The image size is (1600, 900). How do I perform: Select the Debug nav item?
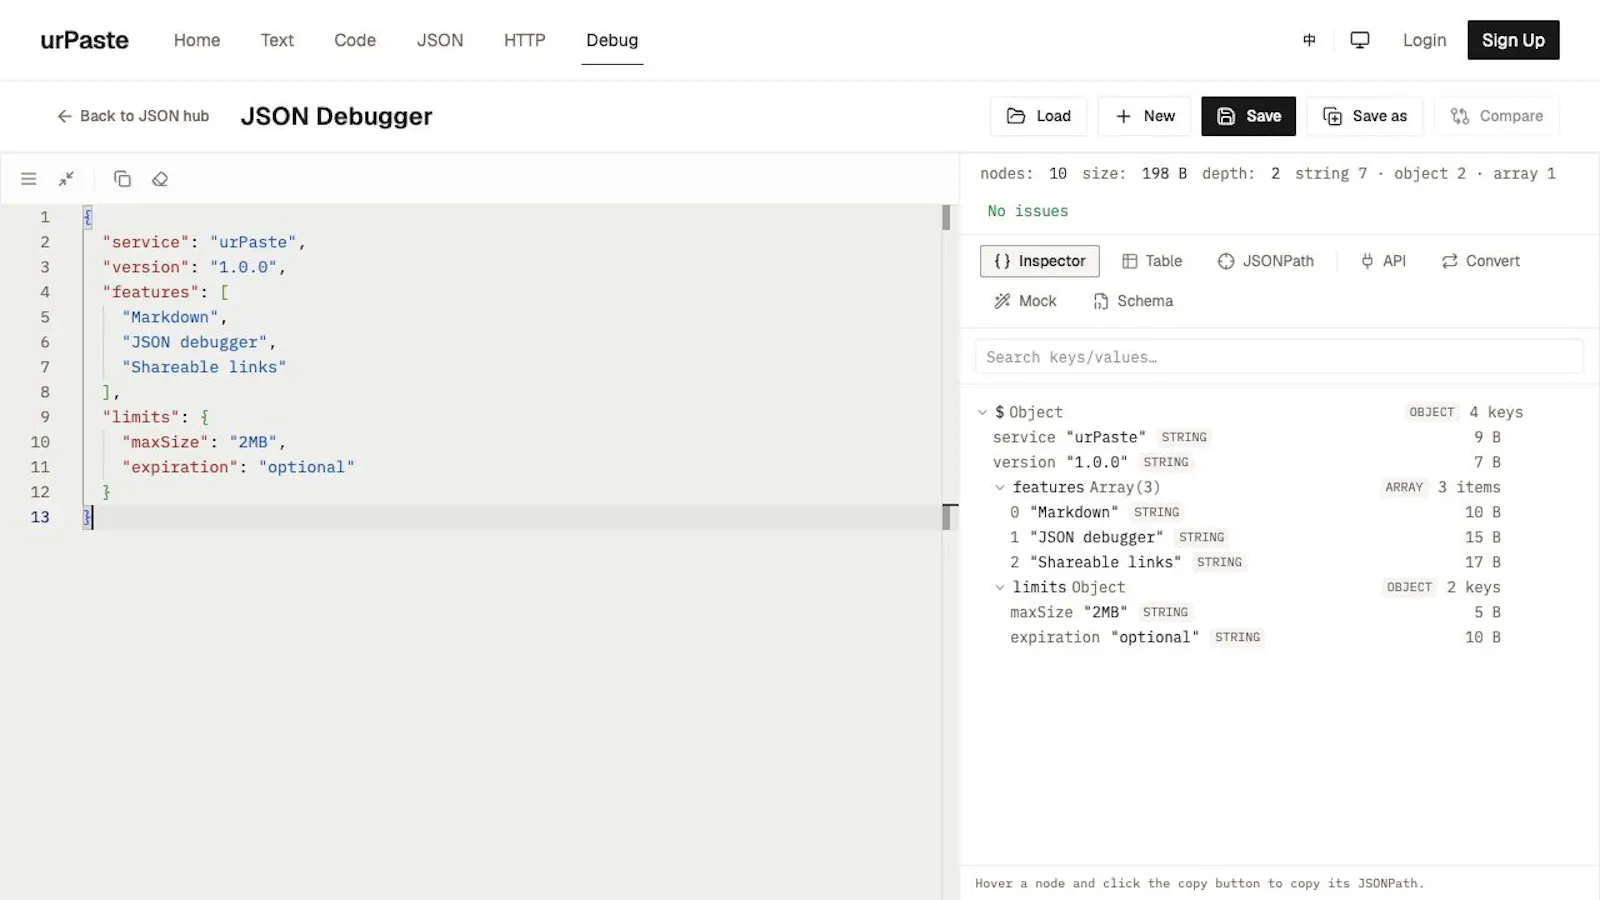[x=612, y=40]
